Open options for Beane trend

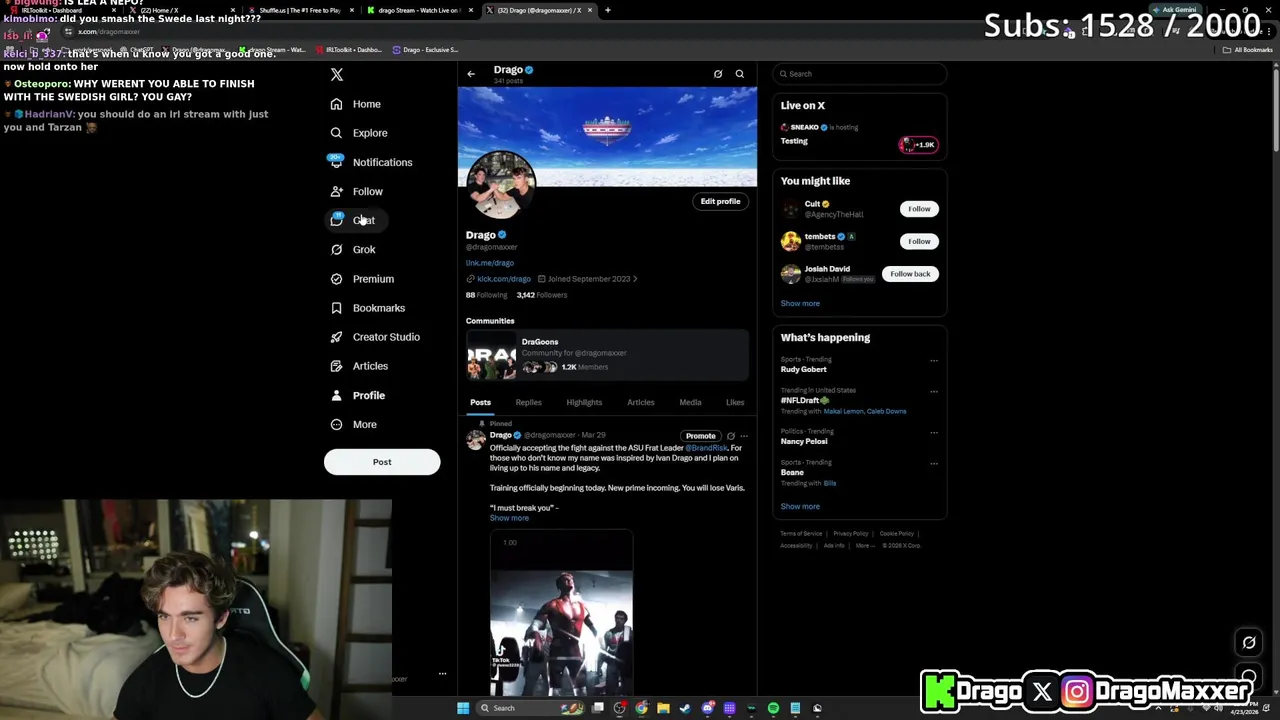934,463
